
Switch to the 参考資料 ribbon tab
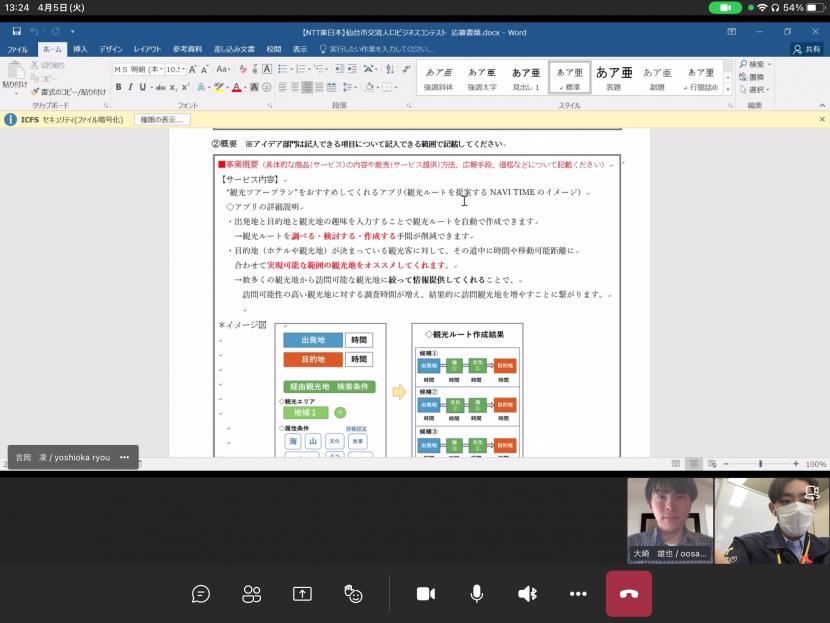187,49
